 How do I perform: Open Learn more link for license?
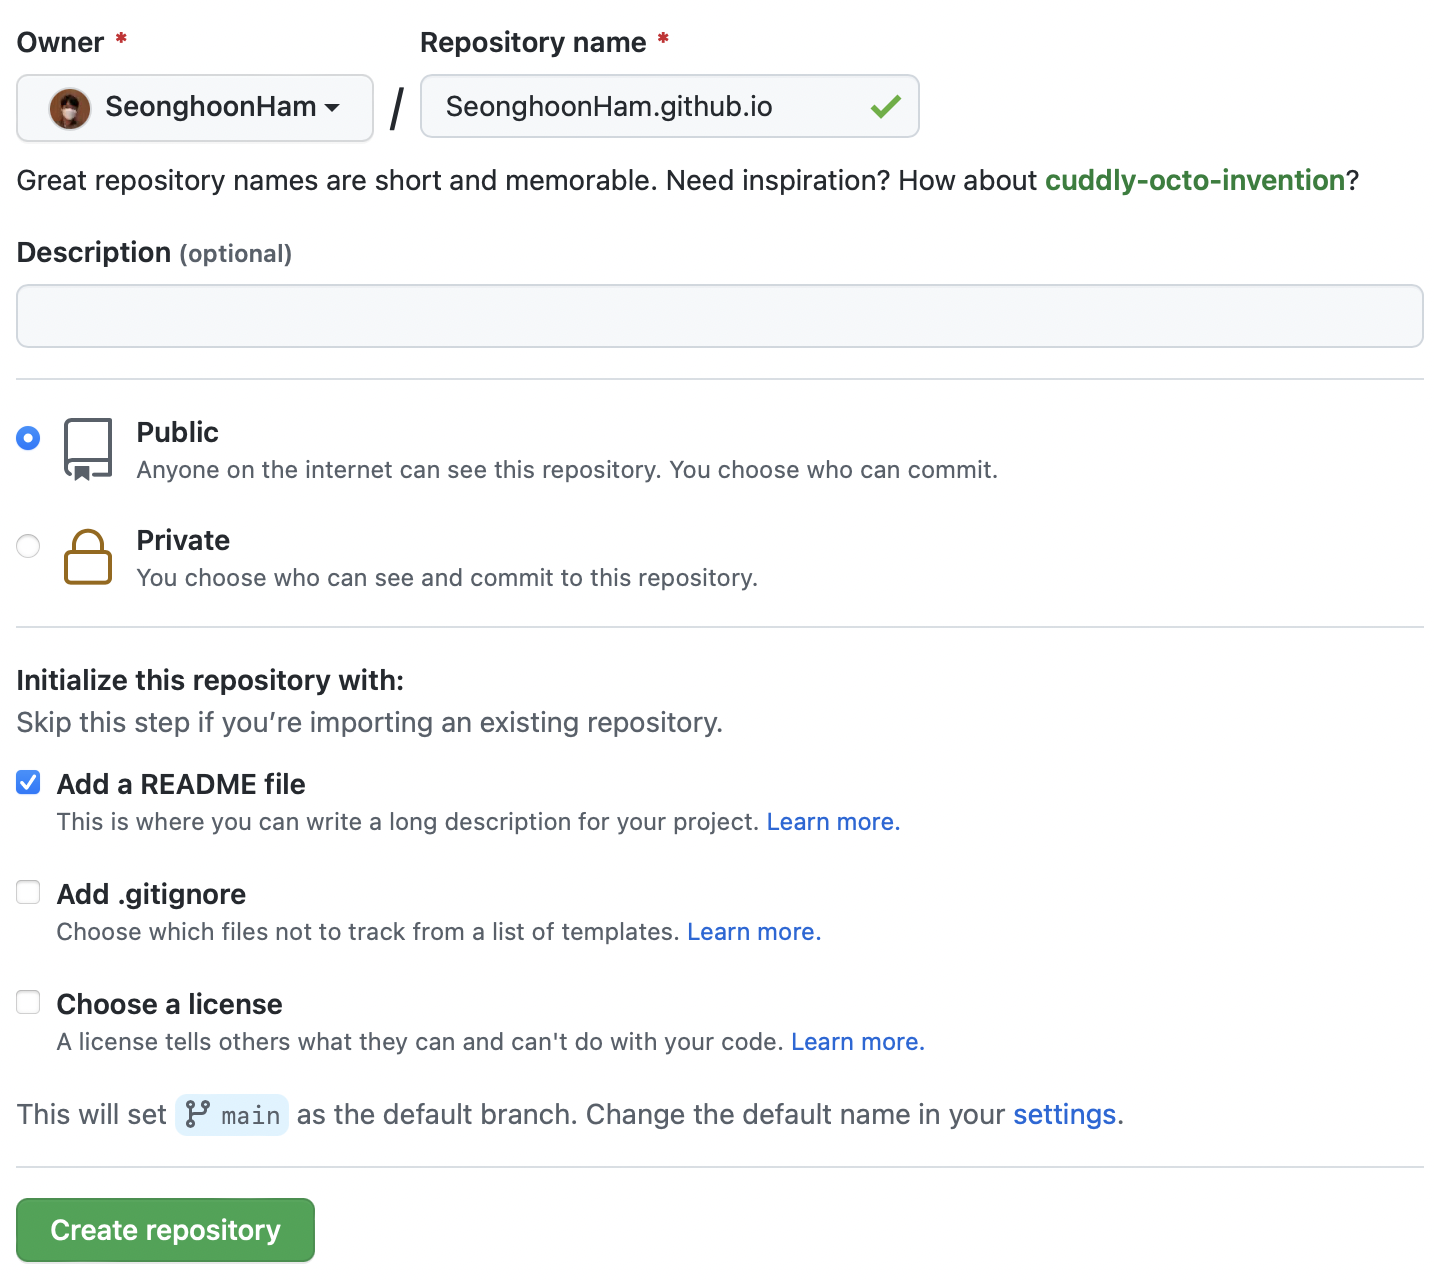[858, 1042]
